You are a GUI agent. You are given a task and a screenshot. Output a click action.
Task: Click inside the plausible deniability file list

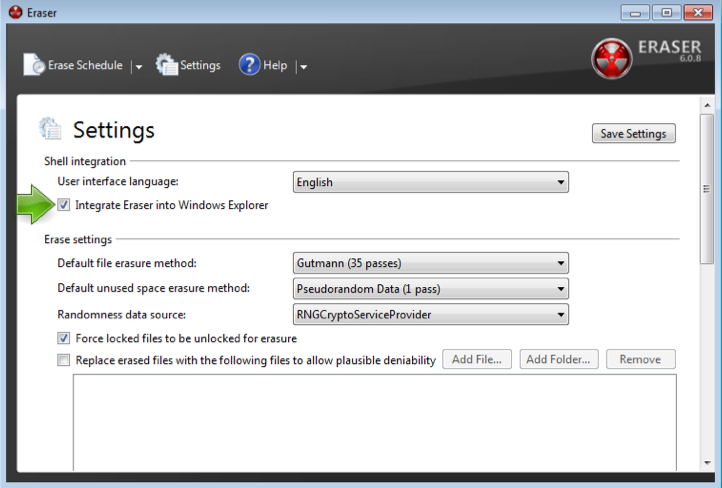[374, 422]
